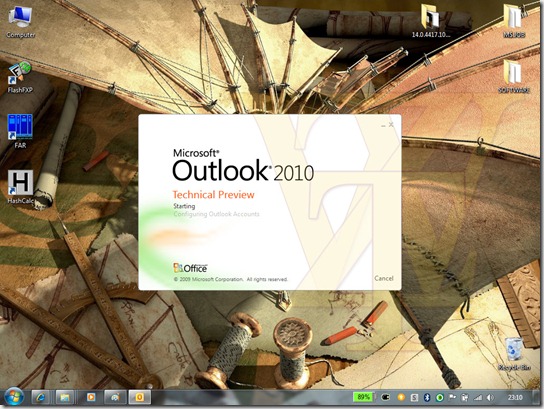Click the 89% battery indicator

363,397
